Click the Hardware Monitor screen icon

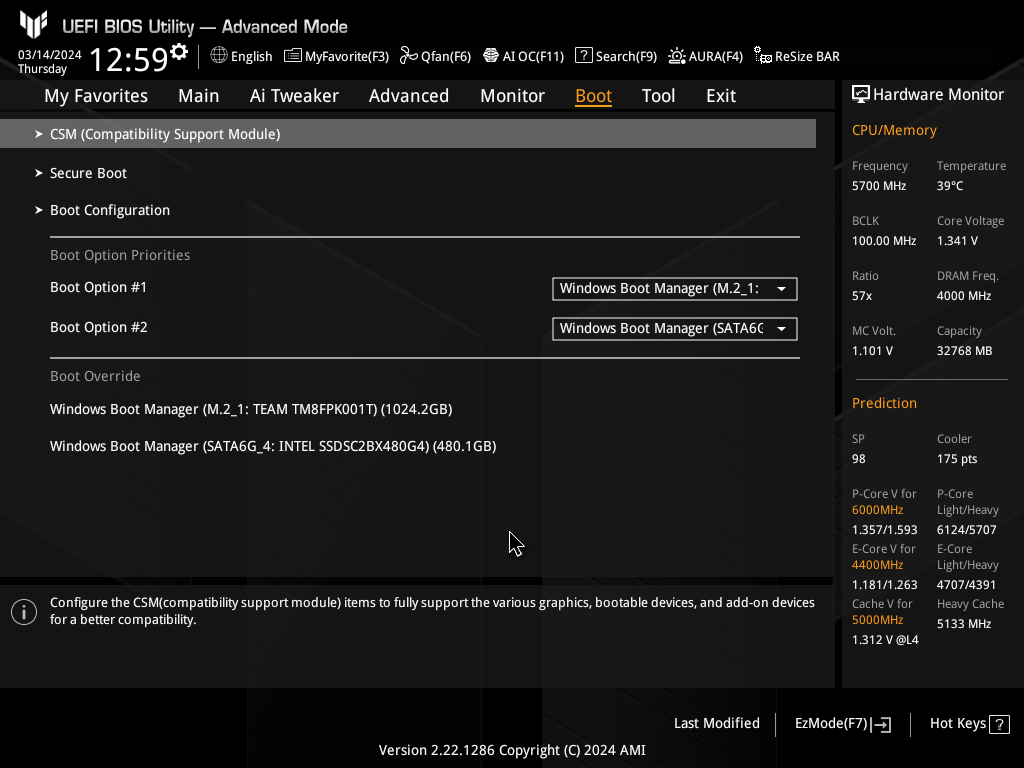861,95
